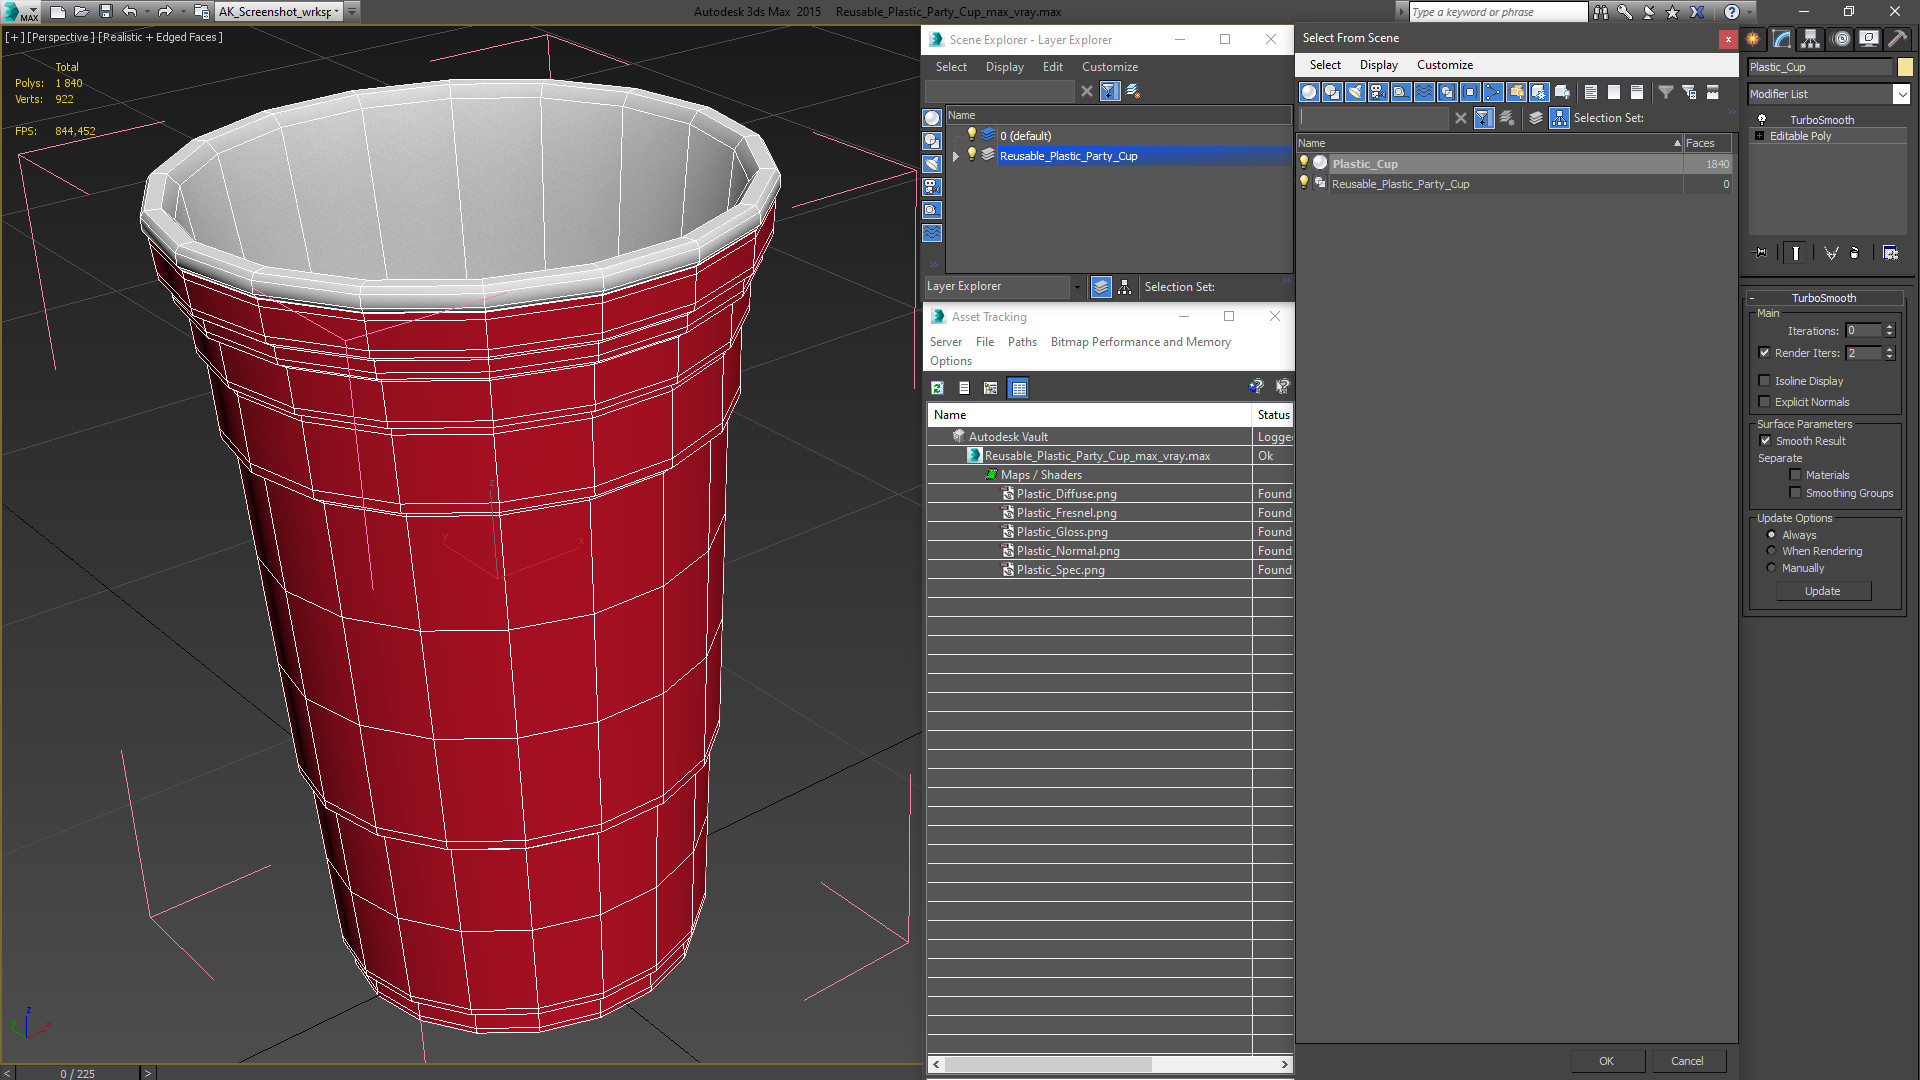The image size is (1920, 1080).
Task: Click Refresh icon in Asset Tracking toolbar
Action: pyautogui.click(x=937, y=388)
